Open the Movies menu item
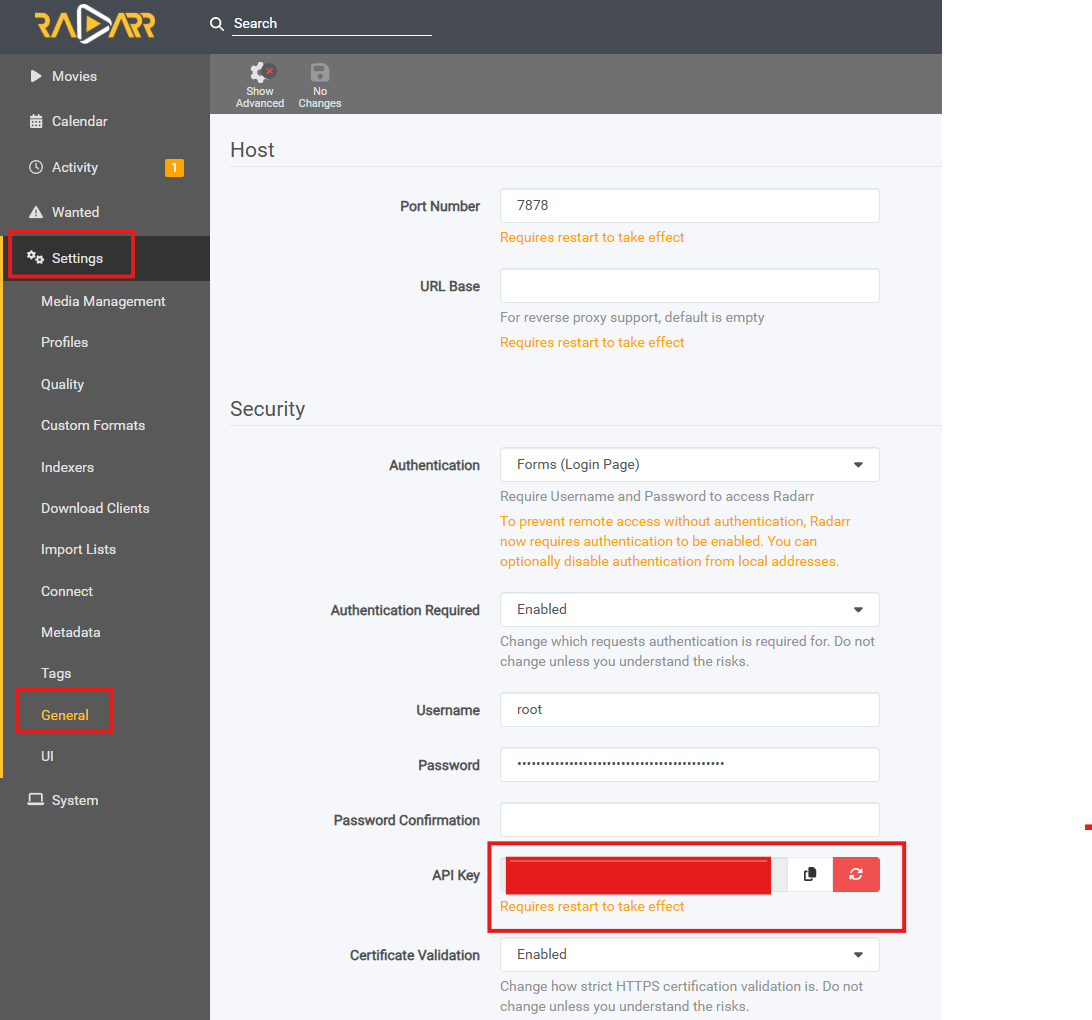The width and height of the screenshot is (1092, 1020). coord(74,76)
